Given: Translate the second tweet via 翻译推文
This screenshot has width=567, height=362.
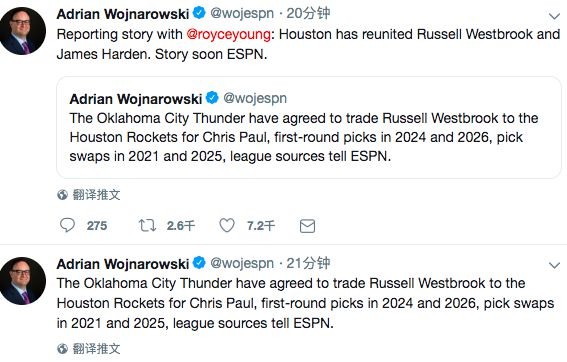Looking at the screenshot, I should (96, 349).
